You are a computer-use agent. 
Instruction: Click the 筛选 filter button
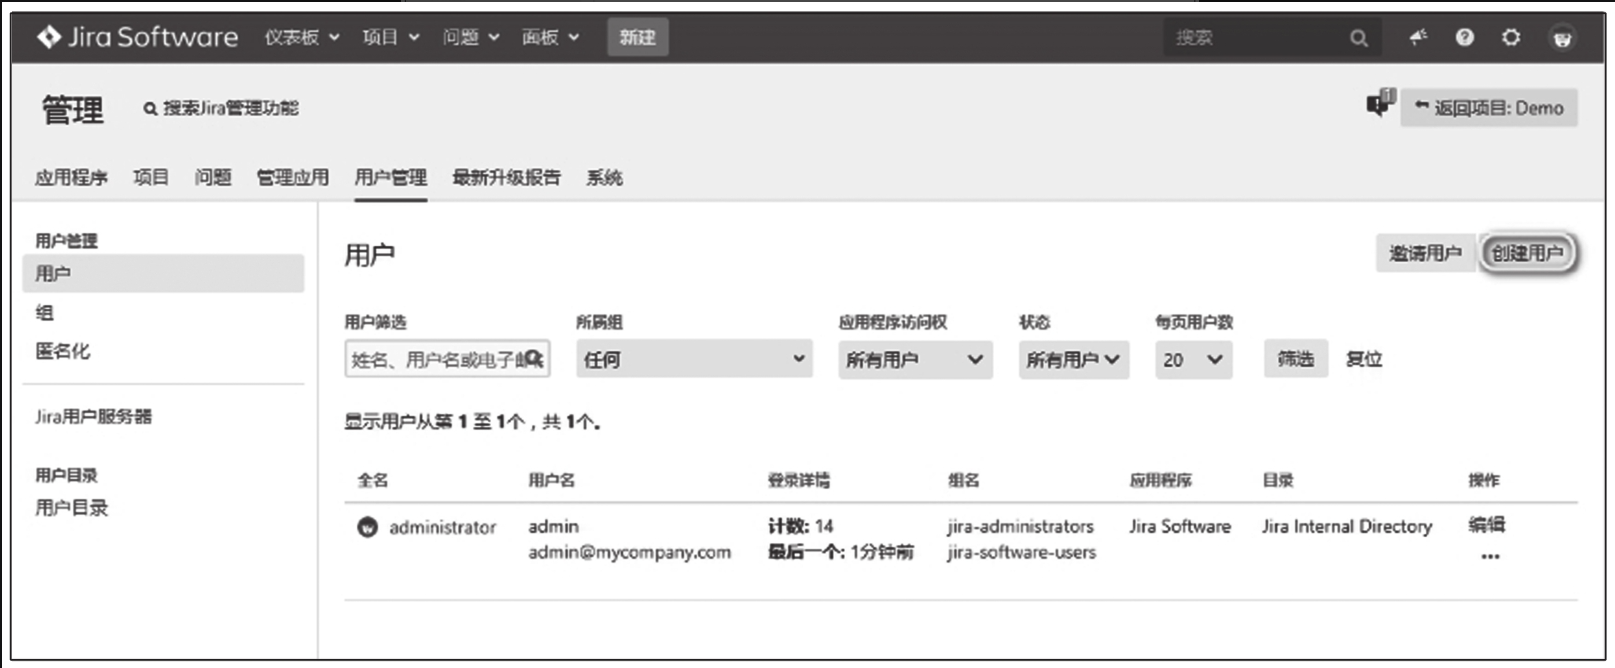(1296, 358)
